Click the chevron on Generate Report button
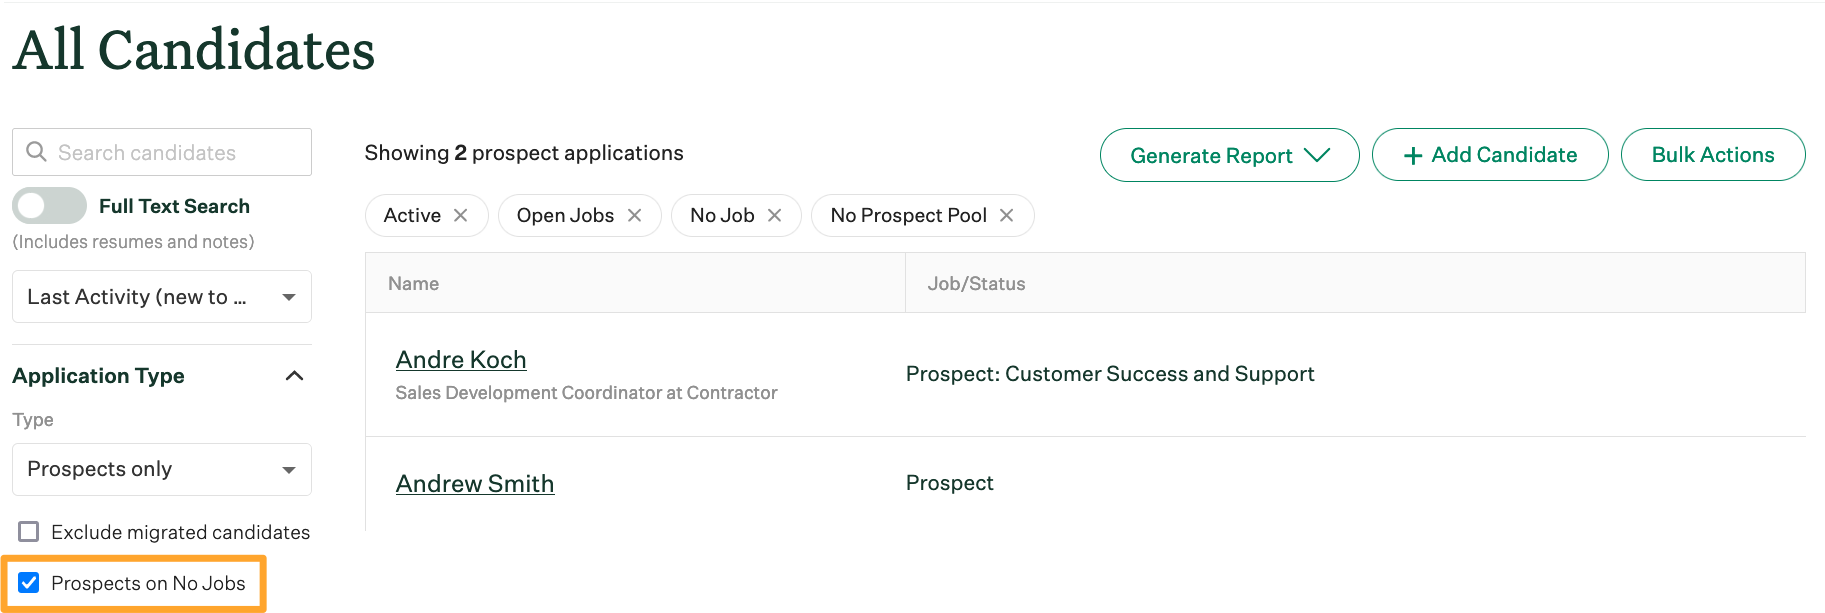This screenshot has width=1825, height=613. 1318,155
